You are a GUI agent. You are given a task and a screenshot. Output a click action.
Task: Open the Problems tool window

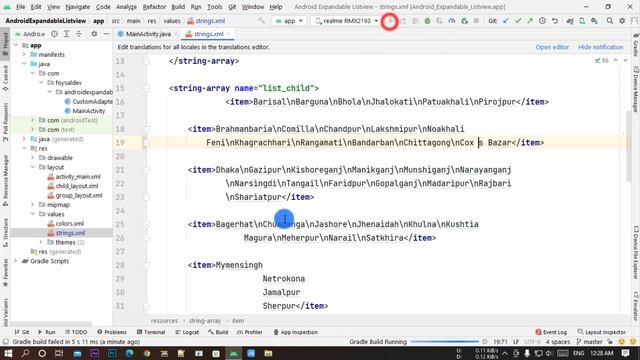(x=112, y=332)
